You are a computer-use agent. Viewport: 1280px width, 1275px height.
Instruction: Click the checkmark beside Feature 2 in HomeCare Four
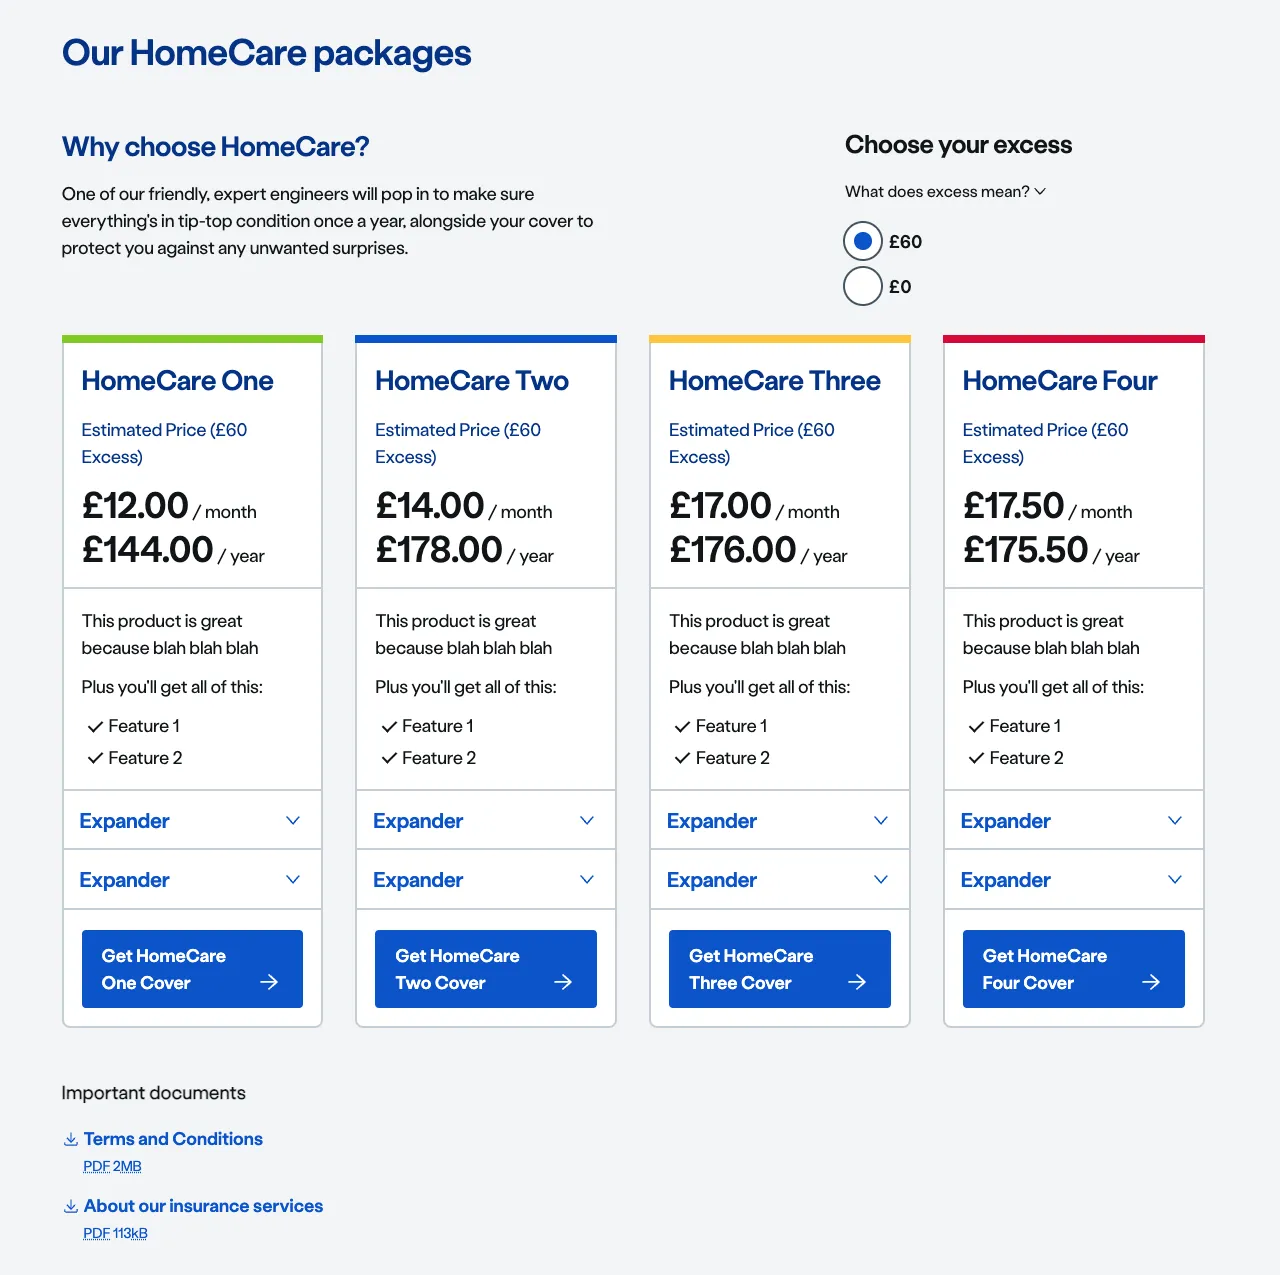[976, 758]
